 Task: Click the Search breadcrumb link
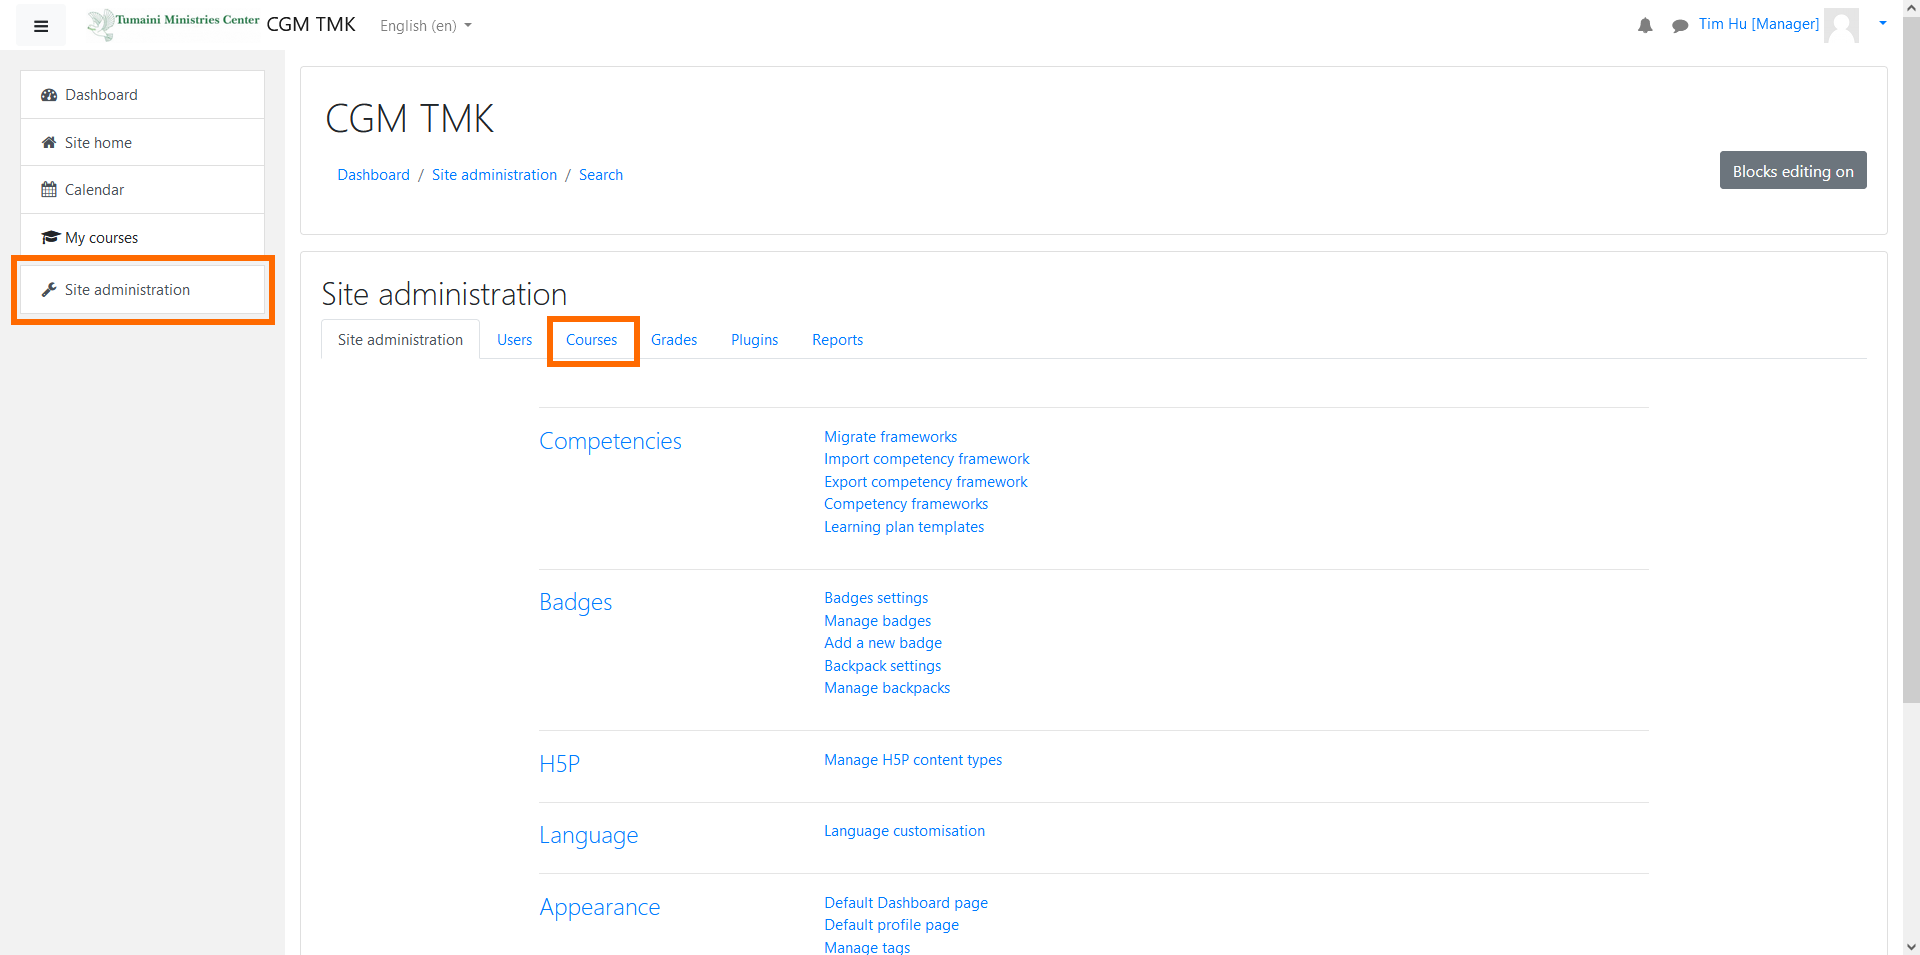coord(601,175)
